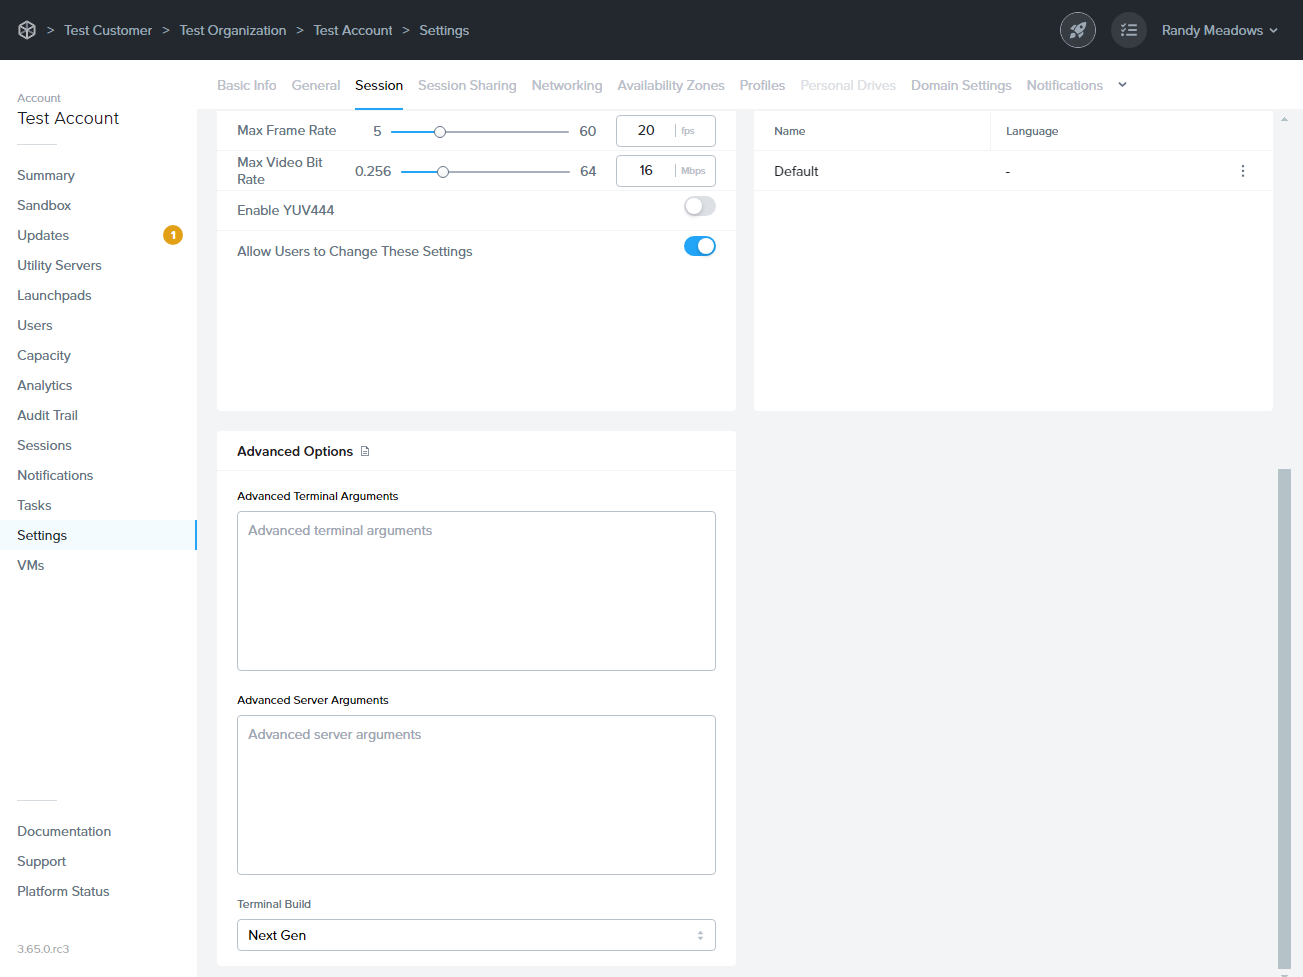Expand the Randy Meadows user menu
Viewport: 1303px width, 977px height.
1219,30
